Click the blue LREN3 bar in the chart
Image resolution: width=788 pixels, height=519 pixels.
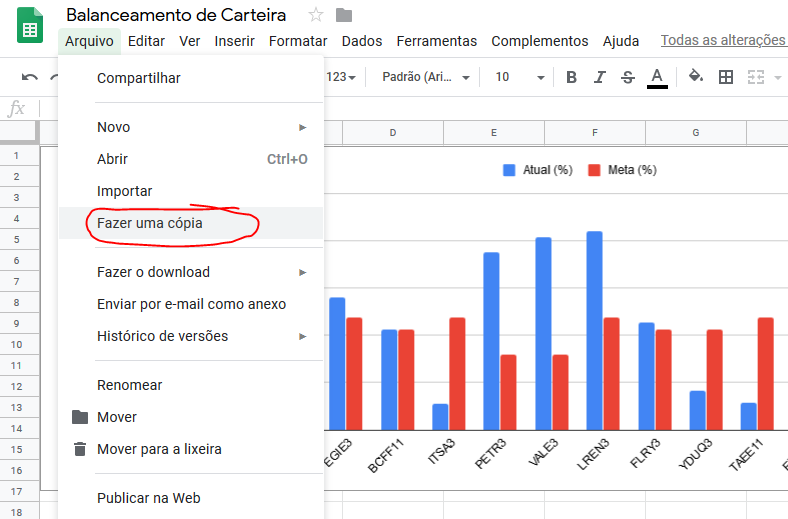(595, 331)
